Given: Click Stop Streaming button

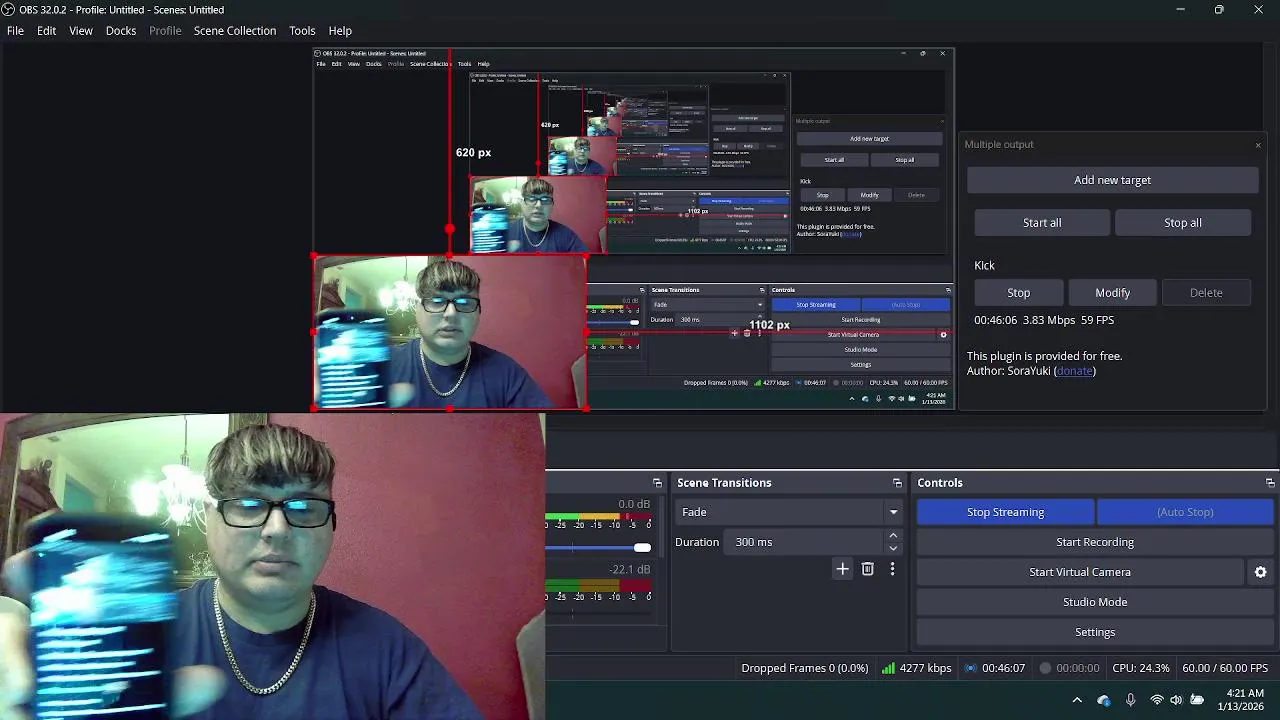Looking at the screenshot, I should click(1005, 512).
